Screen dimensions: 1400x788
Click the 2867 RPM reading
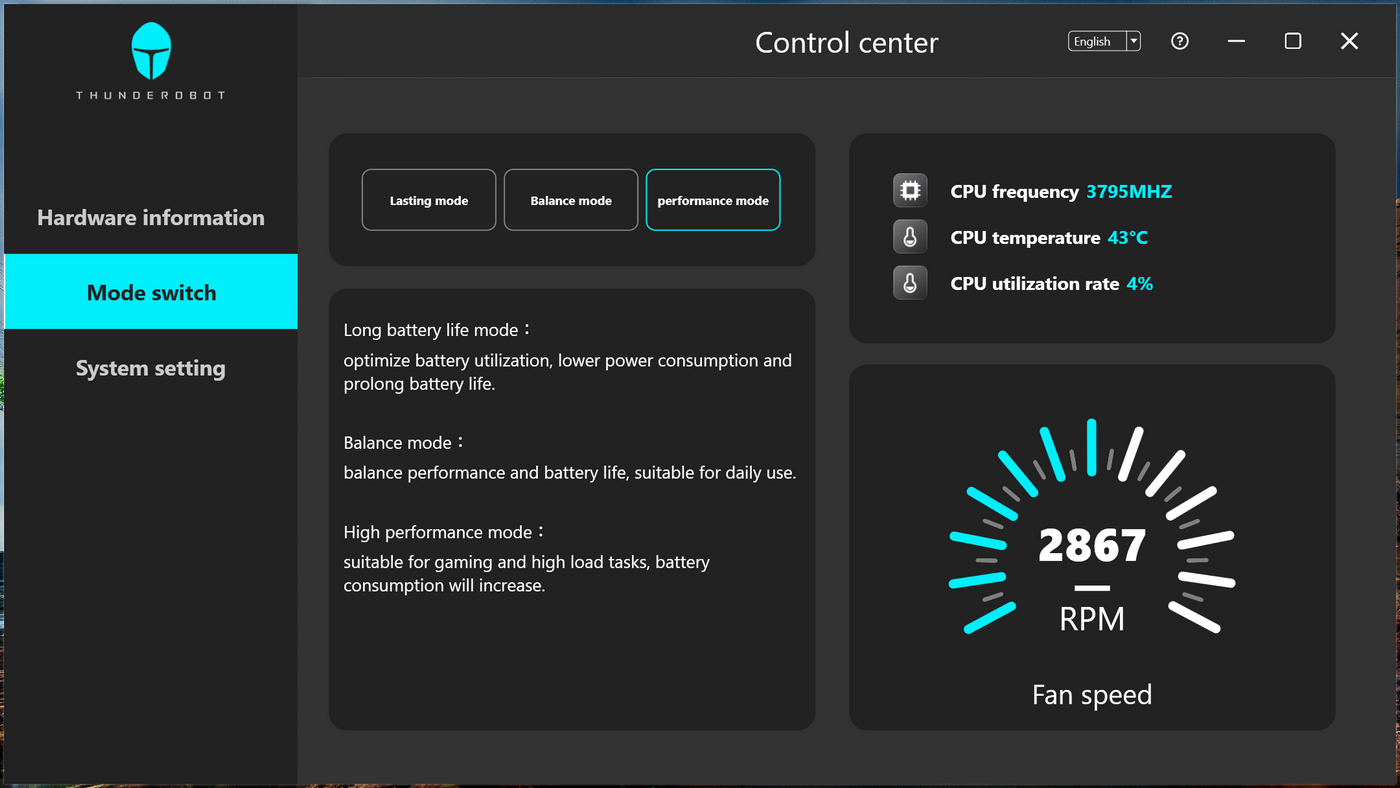(1092, 546)
